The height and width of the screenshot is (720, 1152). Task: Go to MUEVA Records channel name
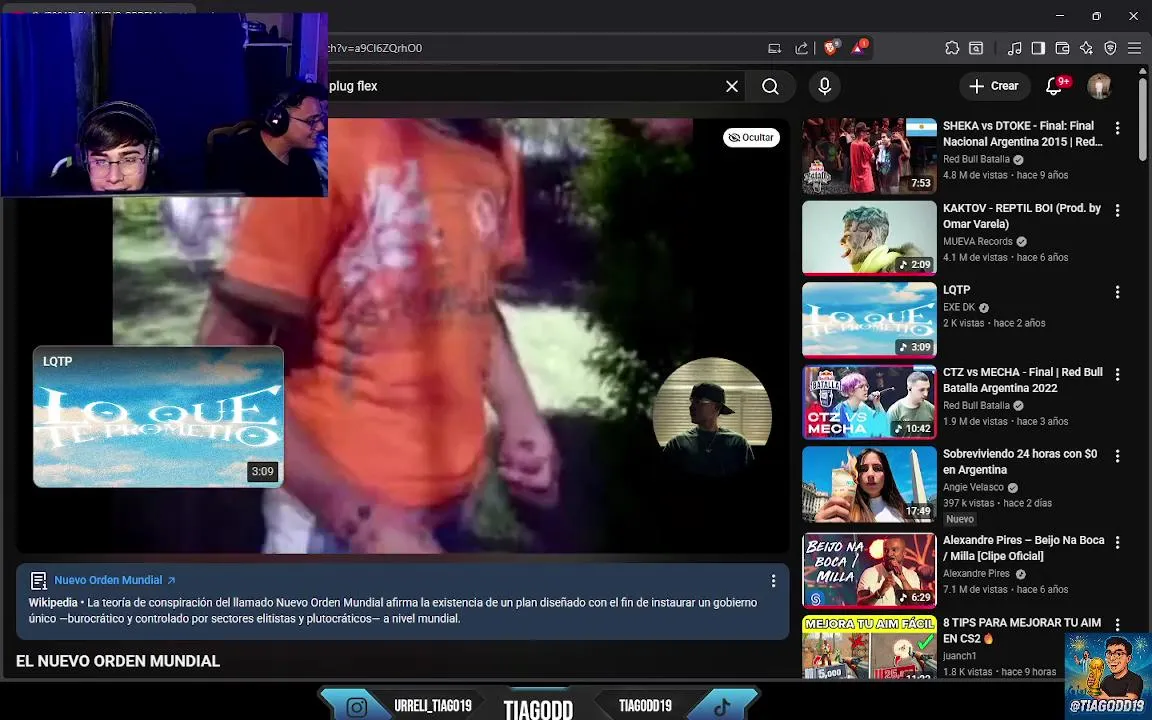pos(978,242)
